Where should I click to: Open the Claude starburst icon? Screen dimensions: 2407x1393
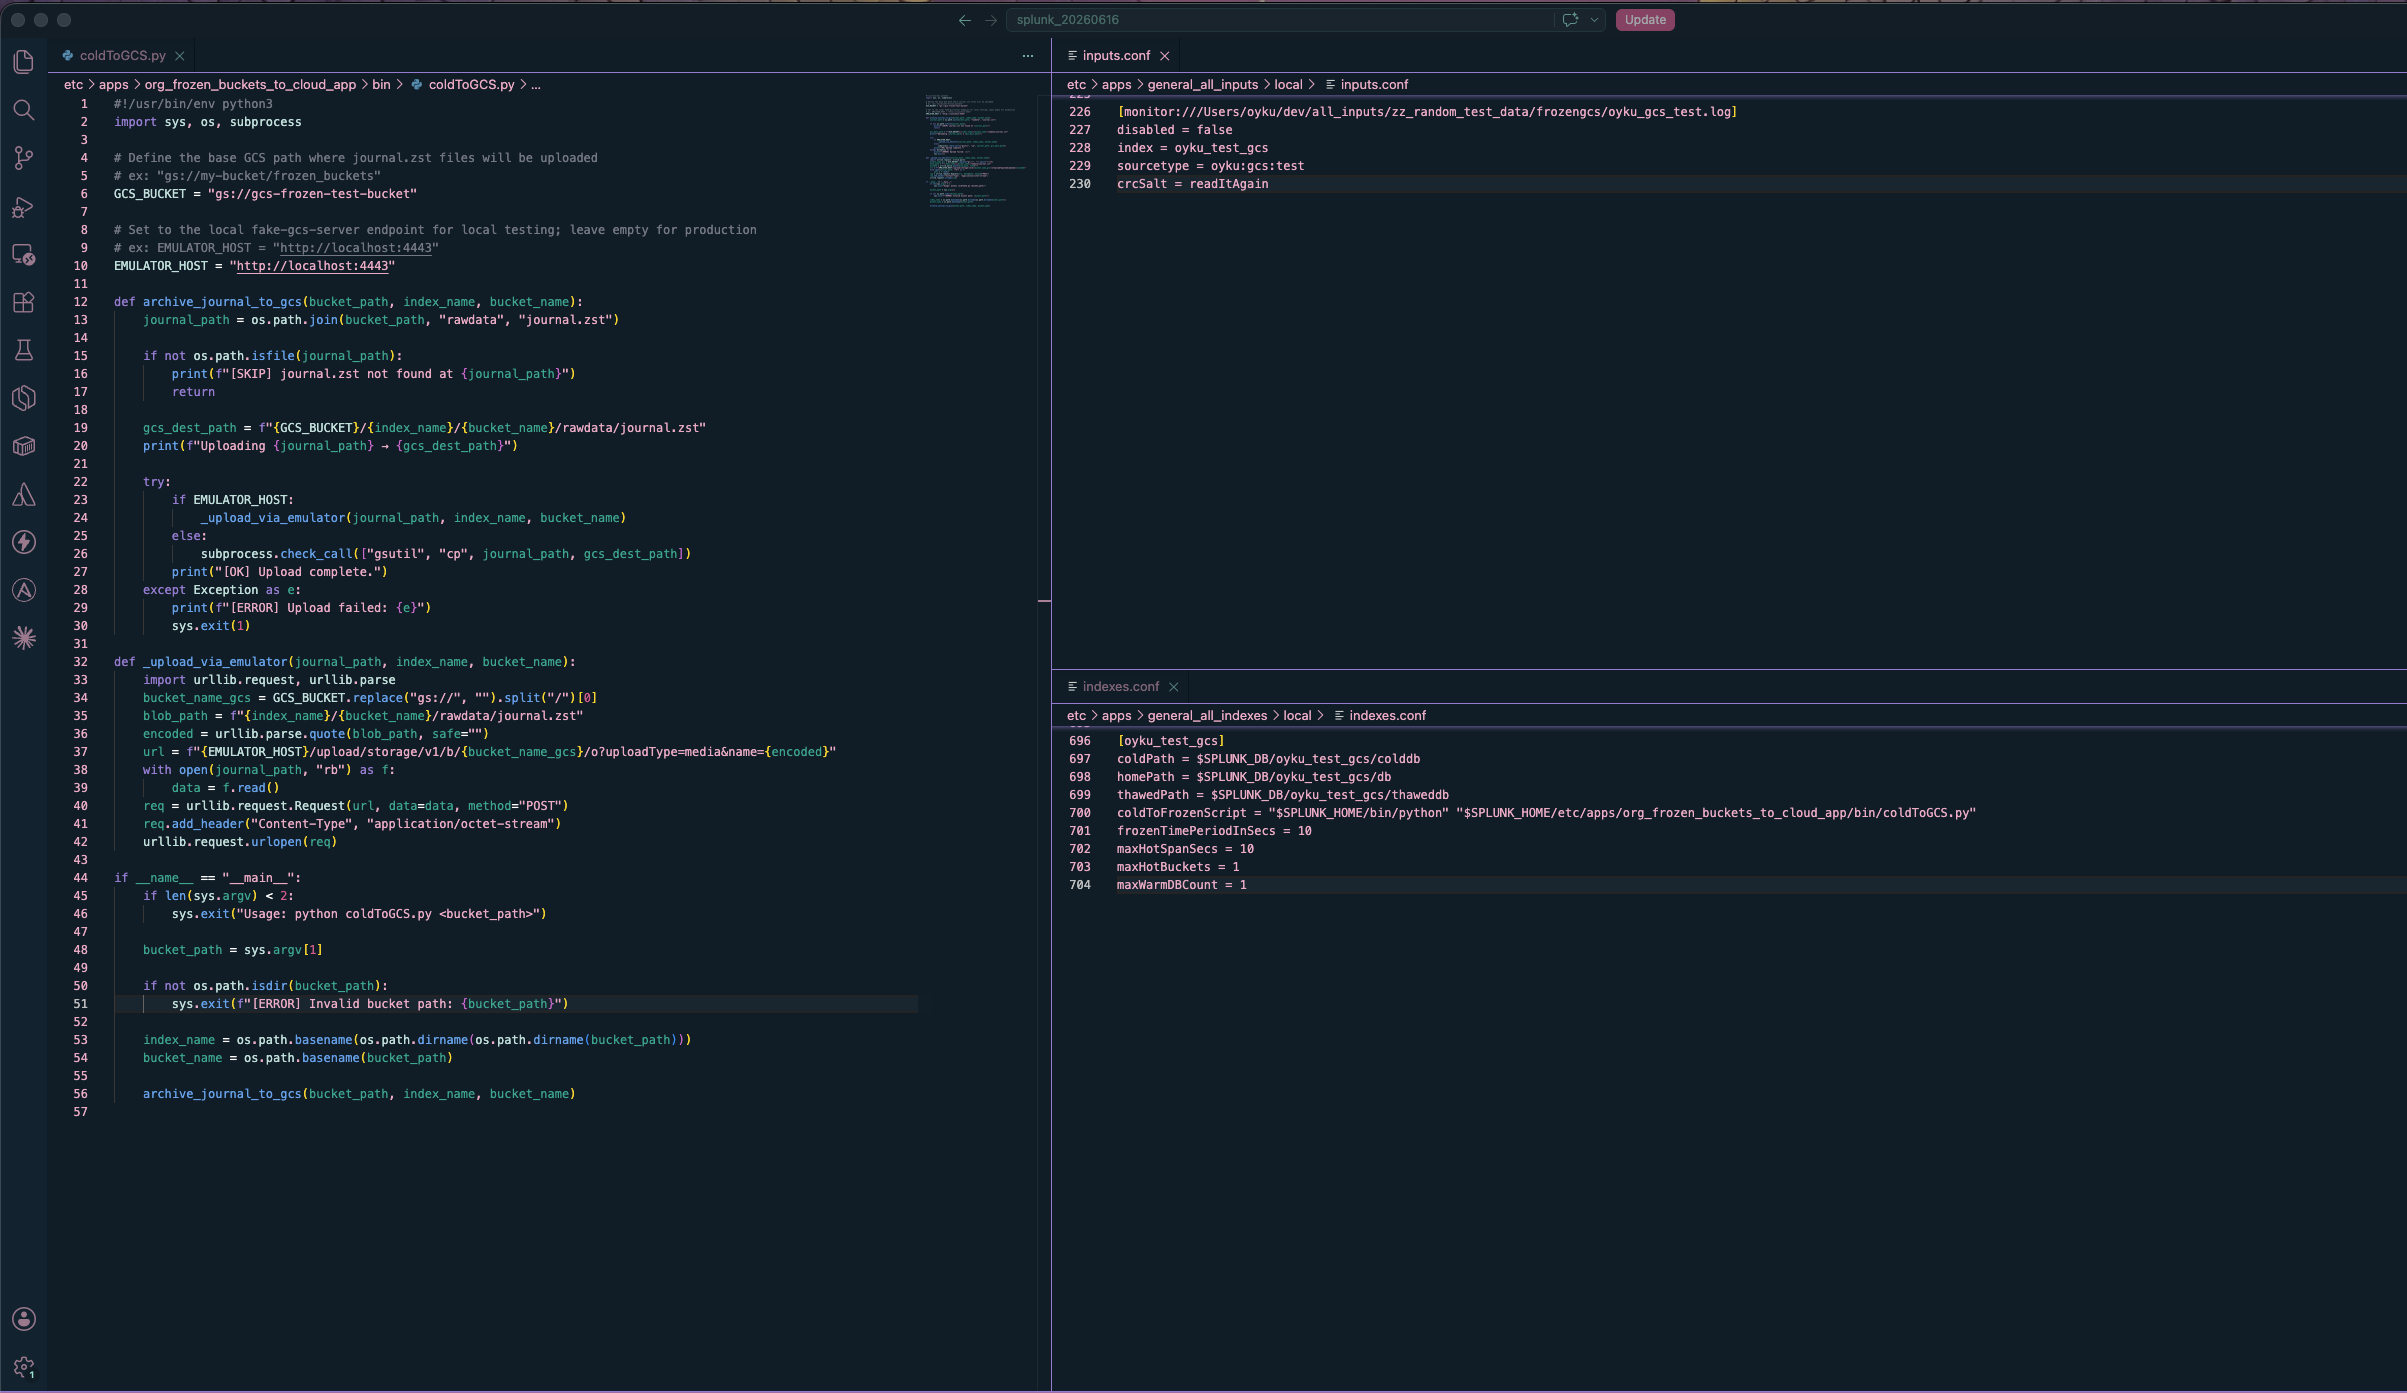point(24,638)
